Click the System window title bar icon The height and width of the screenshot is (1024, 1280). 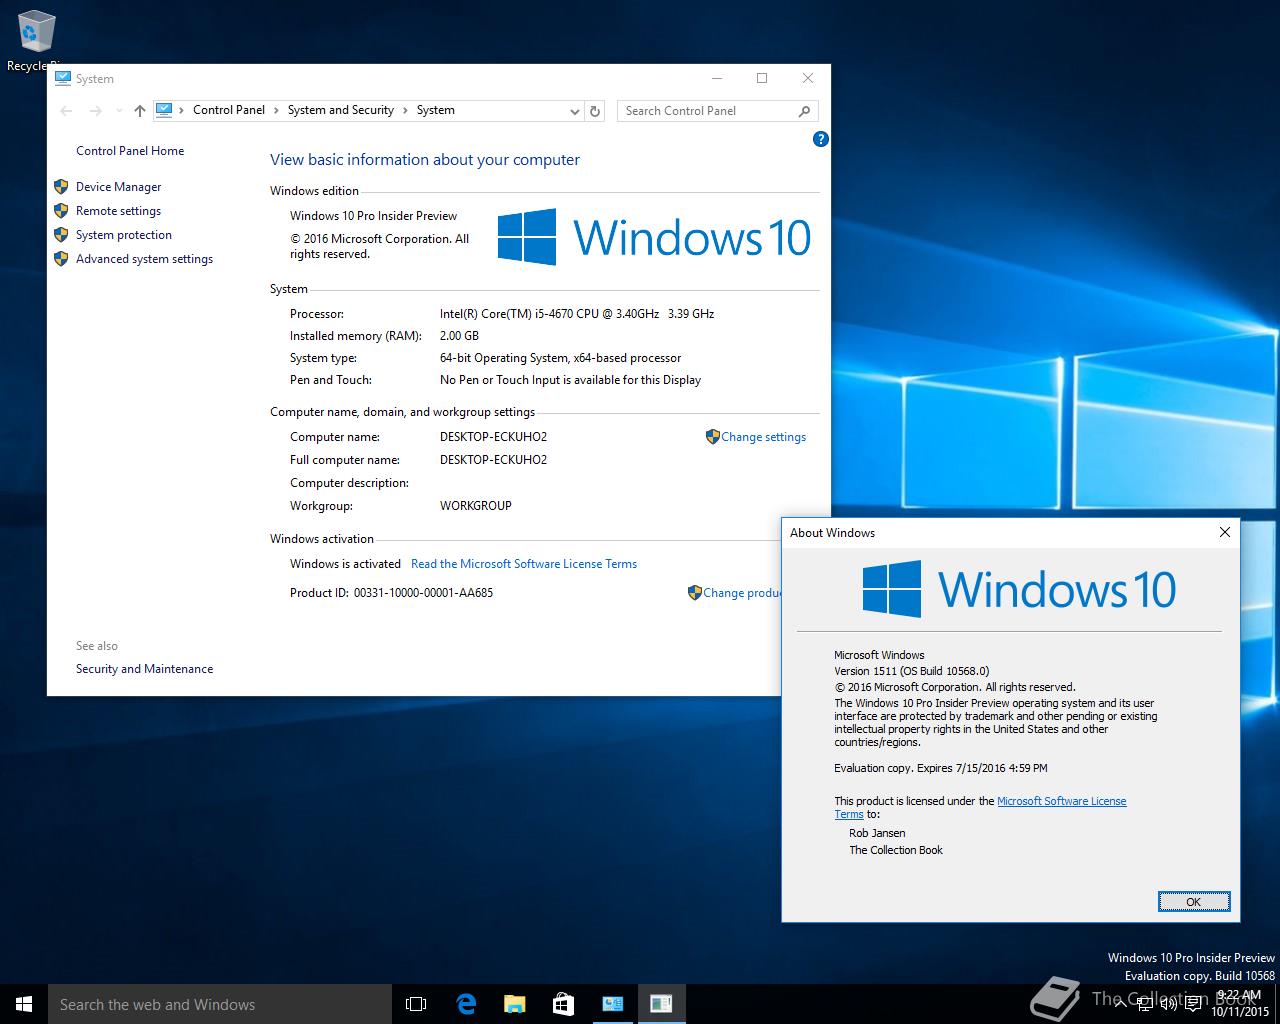coord(62,78)
